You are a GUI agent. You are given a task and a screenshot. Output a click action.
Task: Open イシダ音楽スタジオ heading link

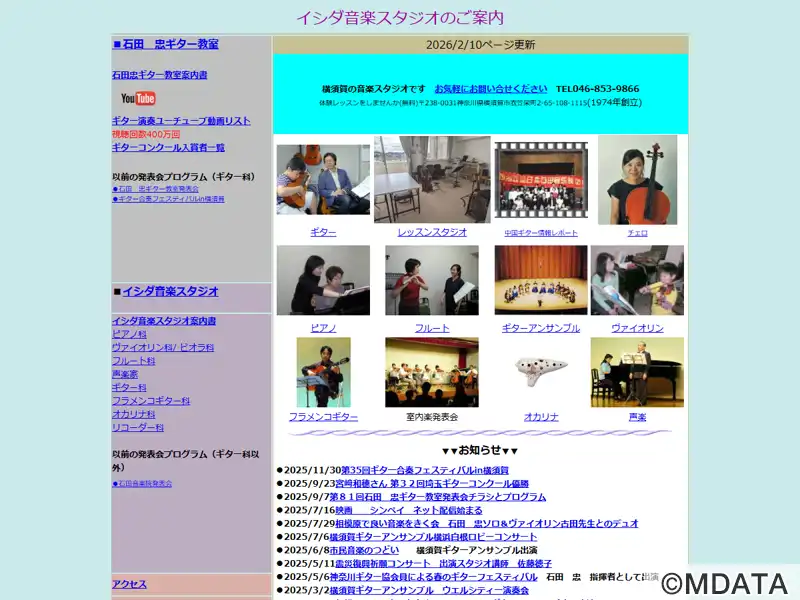(170, 291)
